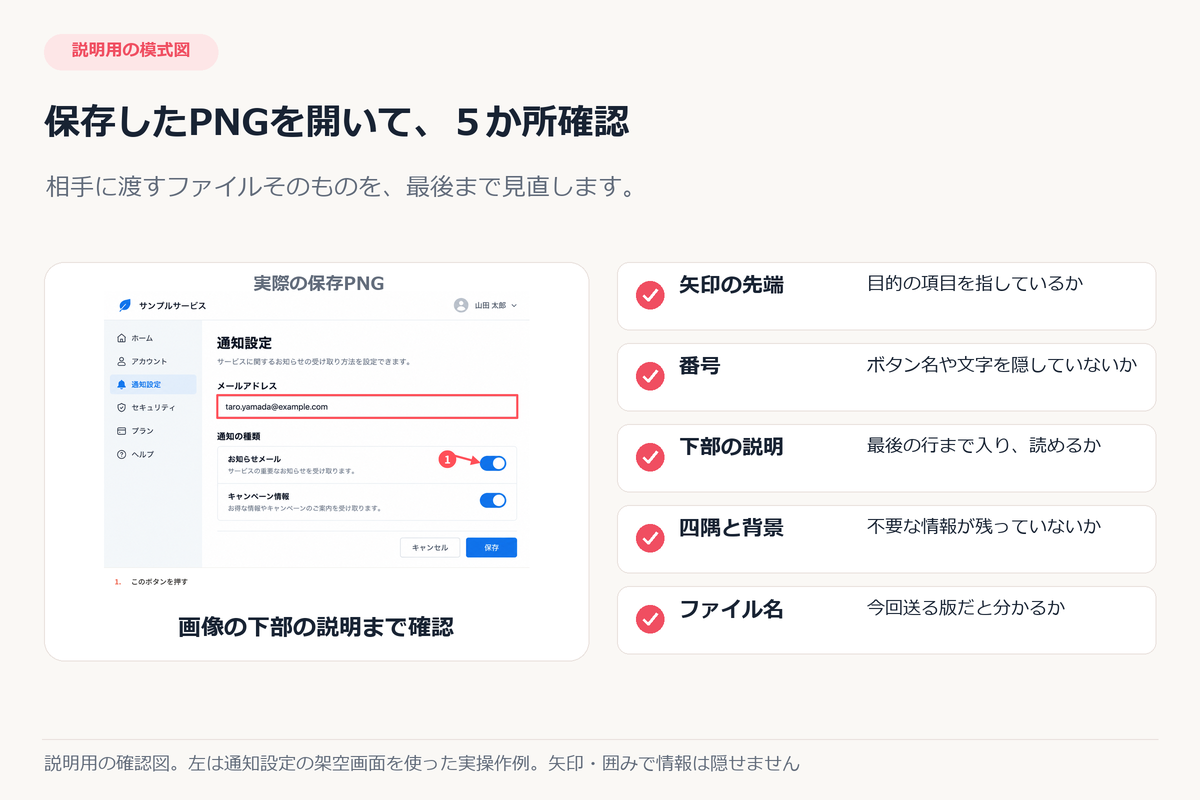
Task: Click the shield icon for セキュリティ
Action: tap(122, 407)
